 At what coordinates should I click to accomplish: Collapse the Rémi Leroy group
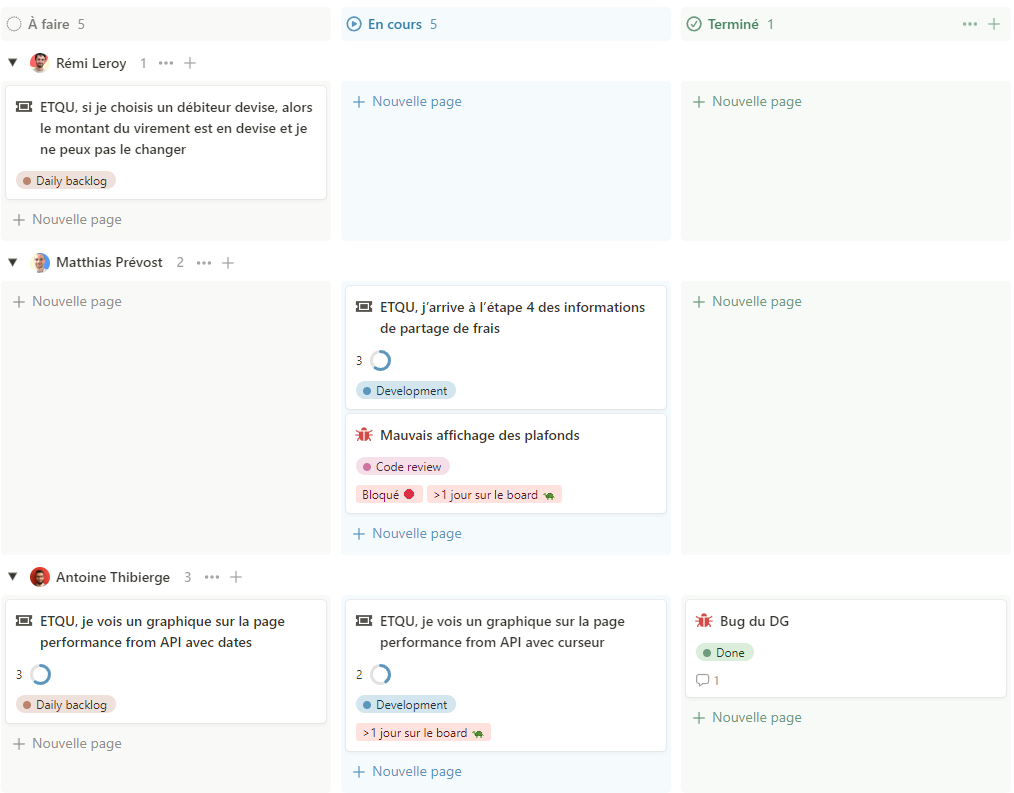[x=13, y=63]
